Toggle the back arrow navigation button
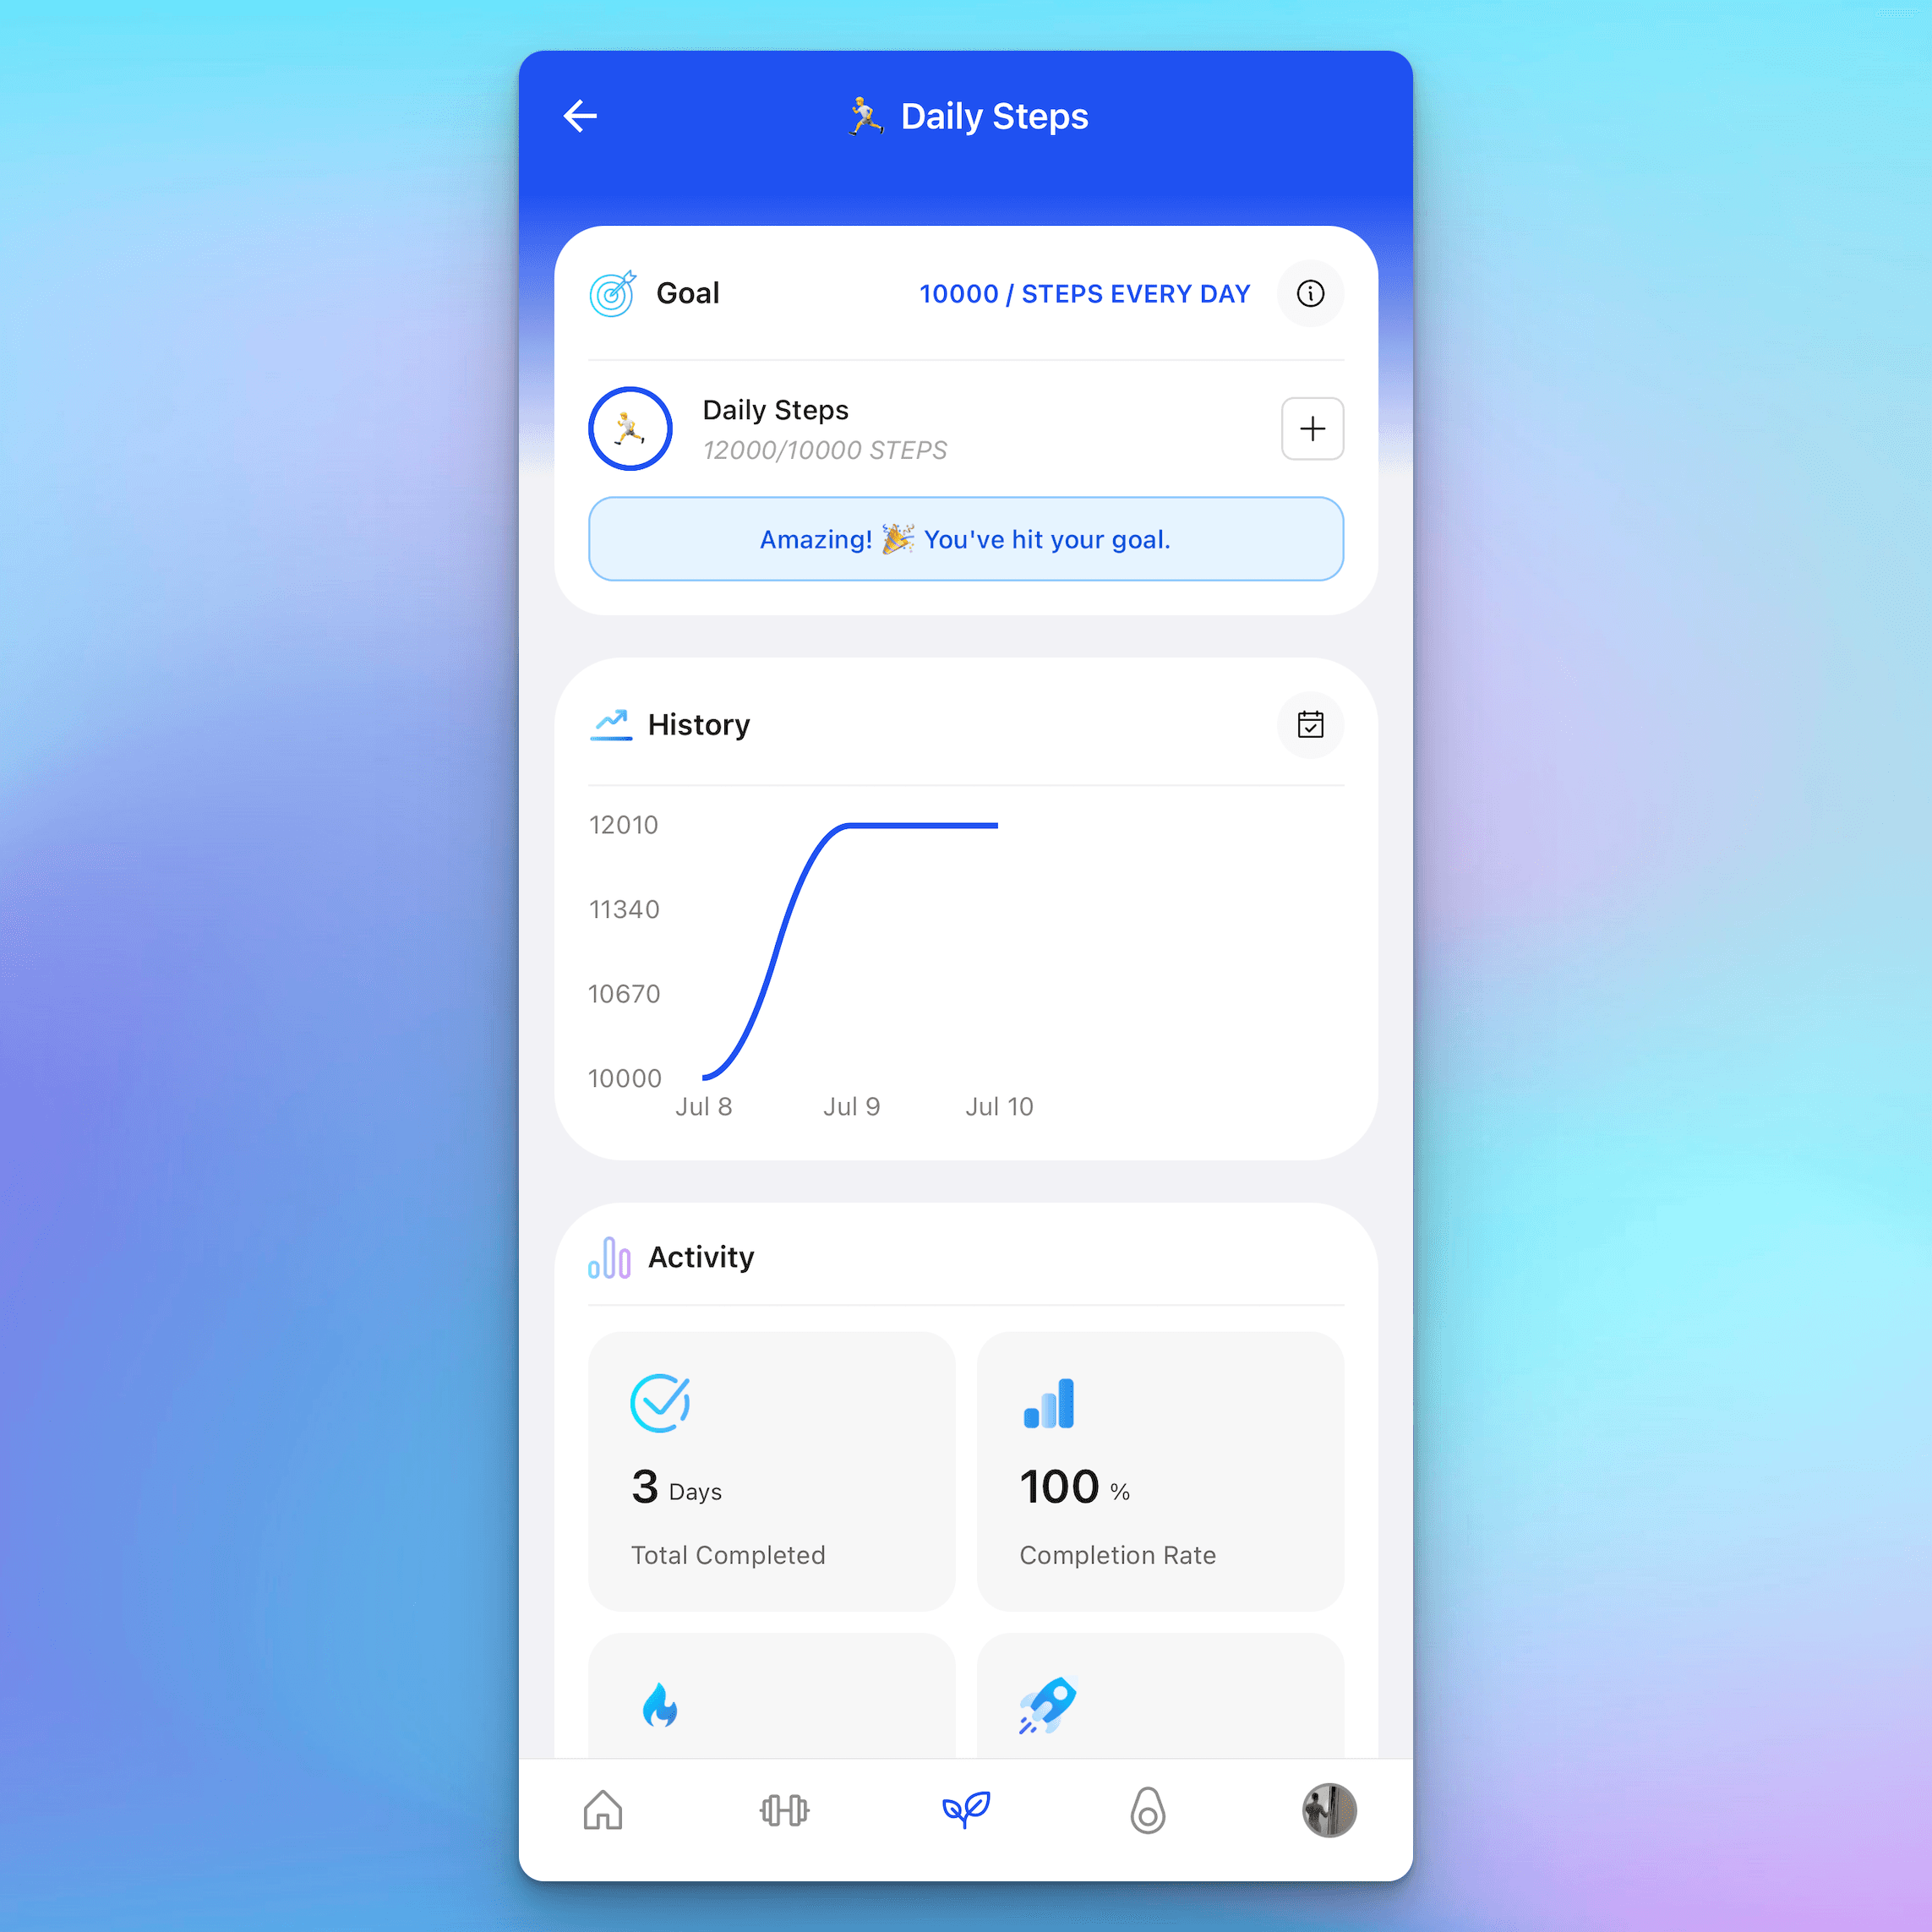Image resolution: width=1932 pixels, height=1932 pixels. 582,115
